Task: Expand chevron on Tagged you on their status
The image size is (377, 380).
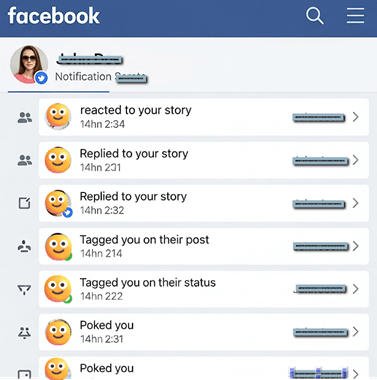Action: (x=356, y=289)
